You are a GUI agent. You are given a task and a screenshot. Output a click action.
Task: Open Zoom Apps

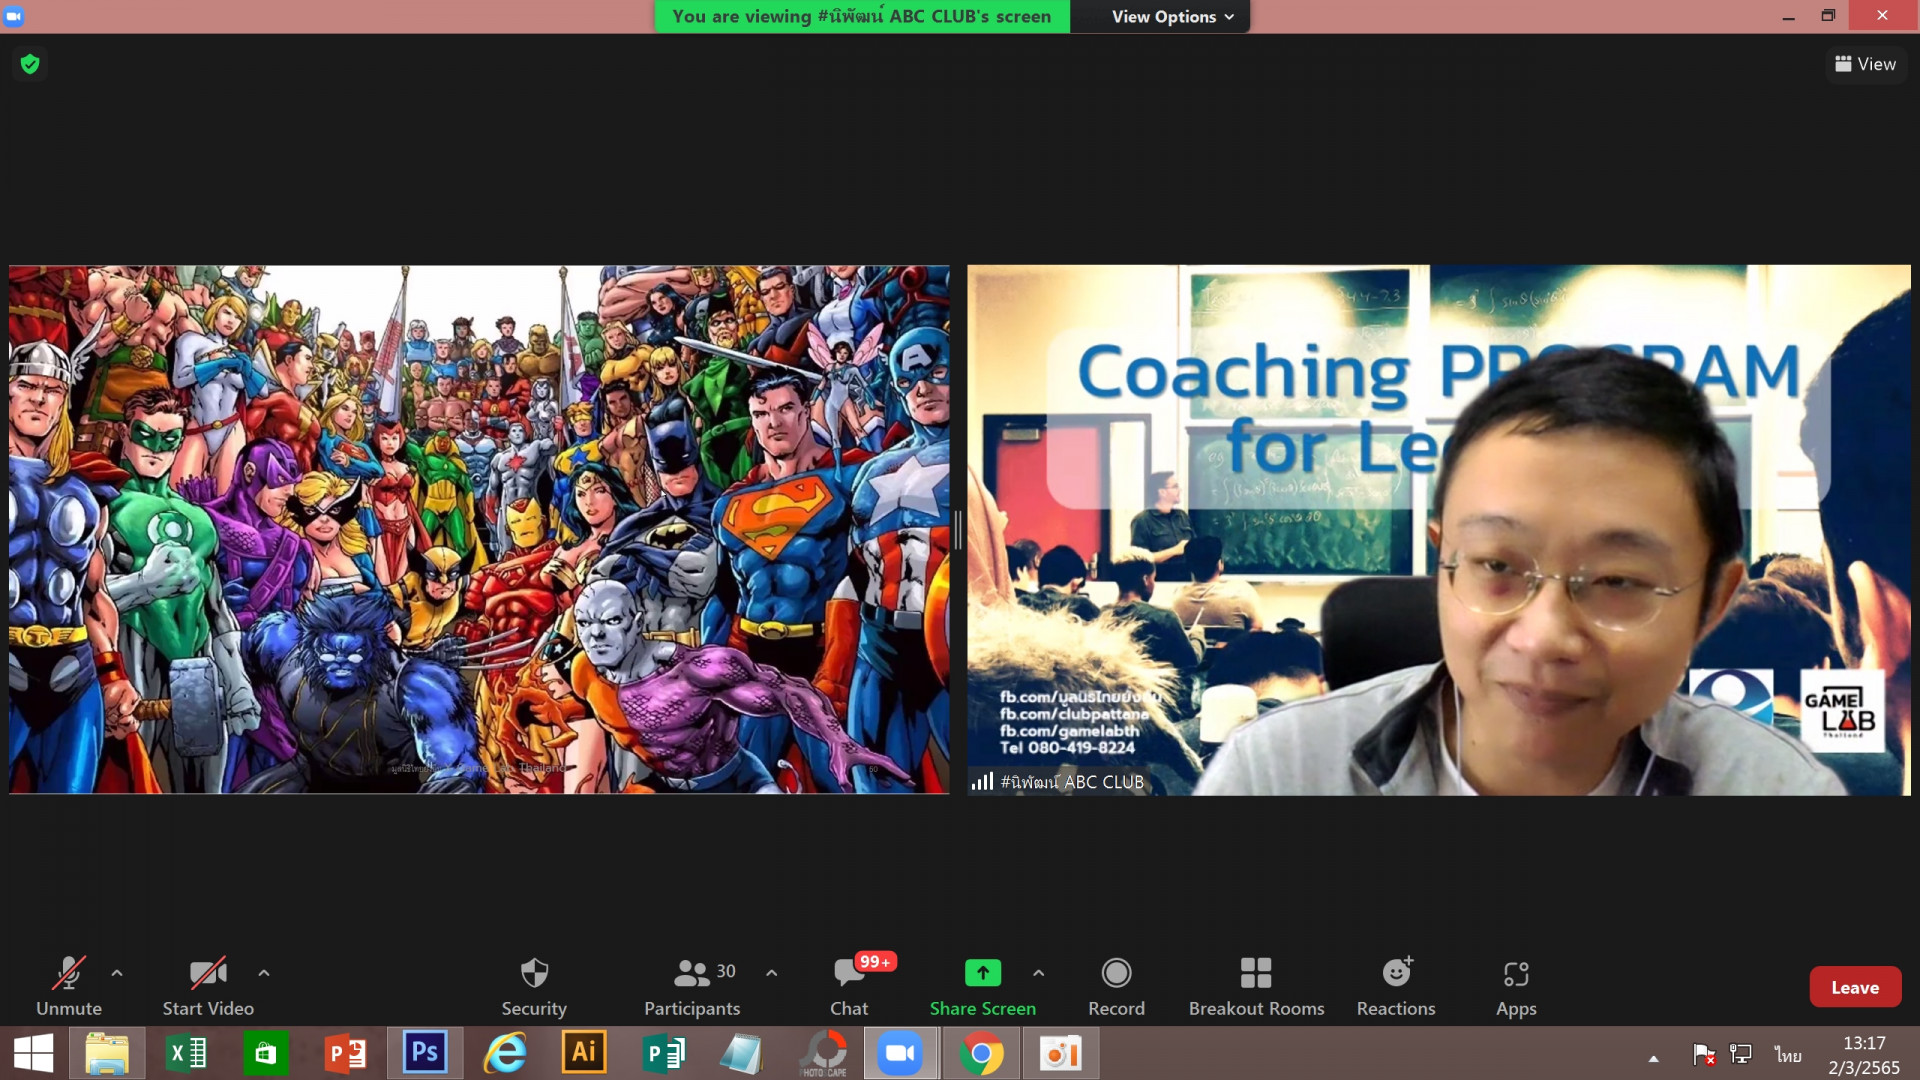(1516, 986)
